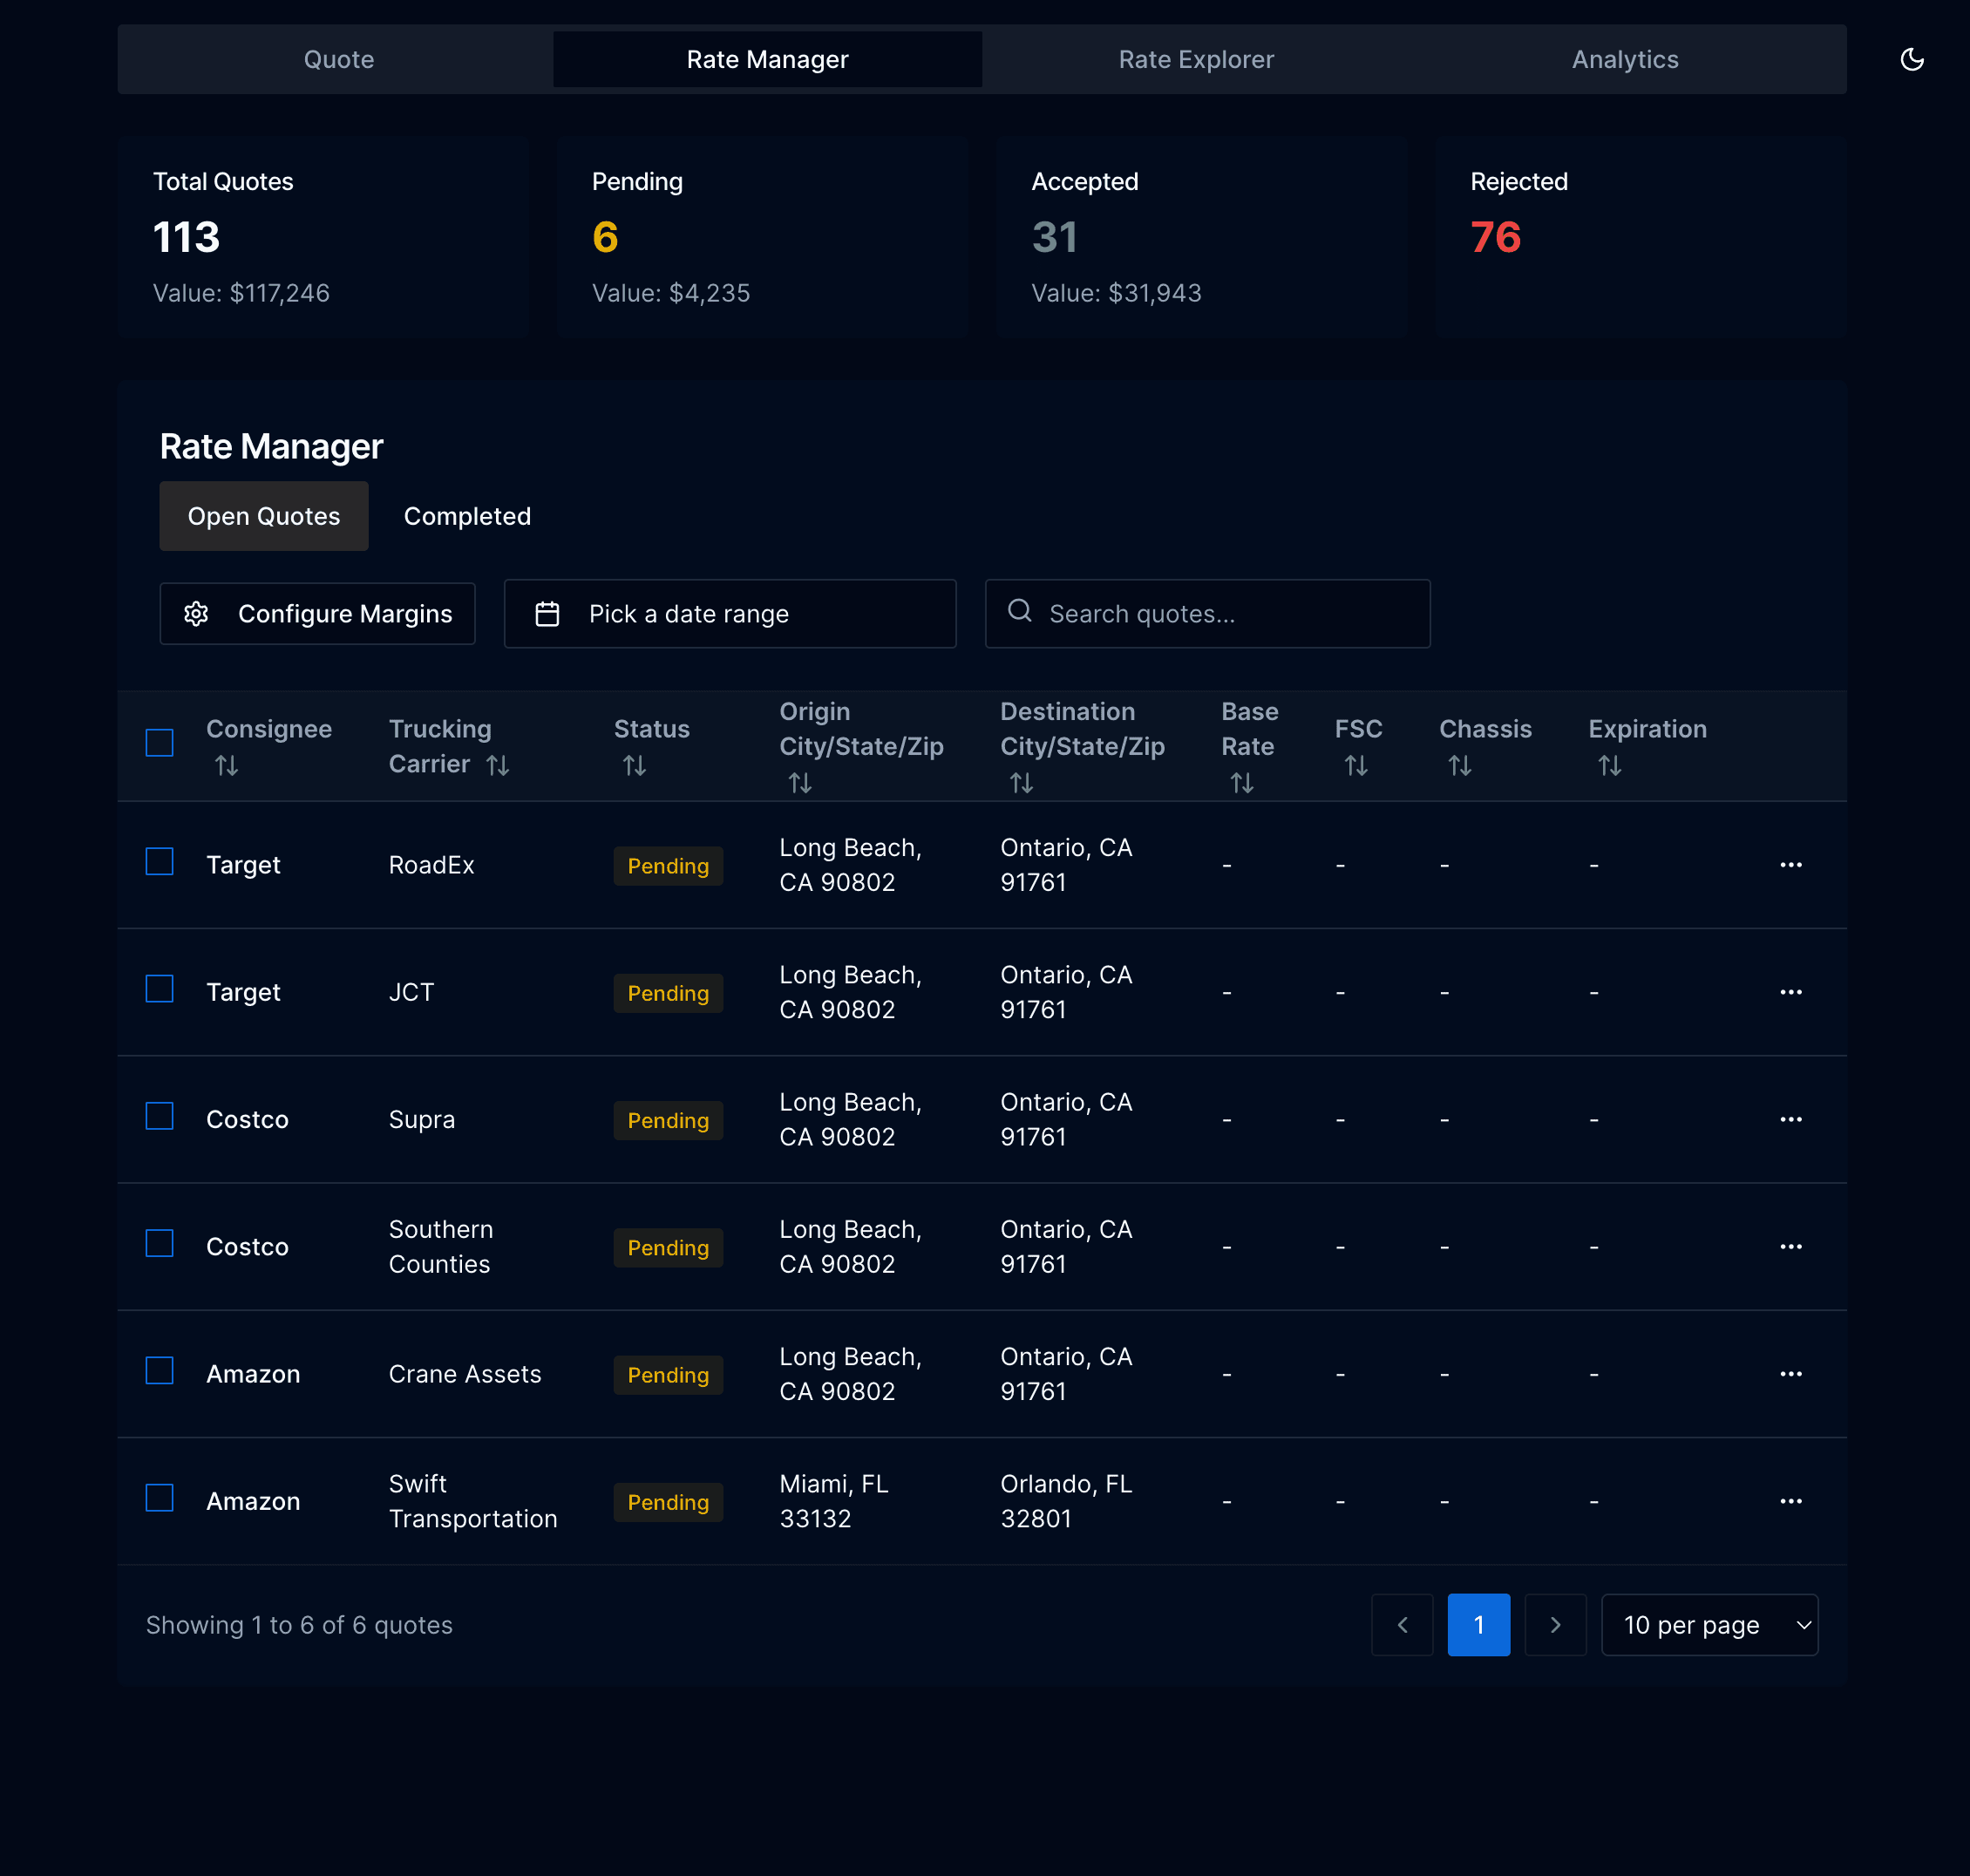Open the actions menu for the RoadEx quote
The image size is (1970, 1876).
[x=1790, y=865]
